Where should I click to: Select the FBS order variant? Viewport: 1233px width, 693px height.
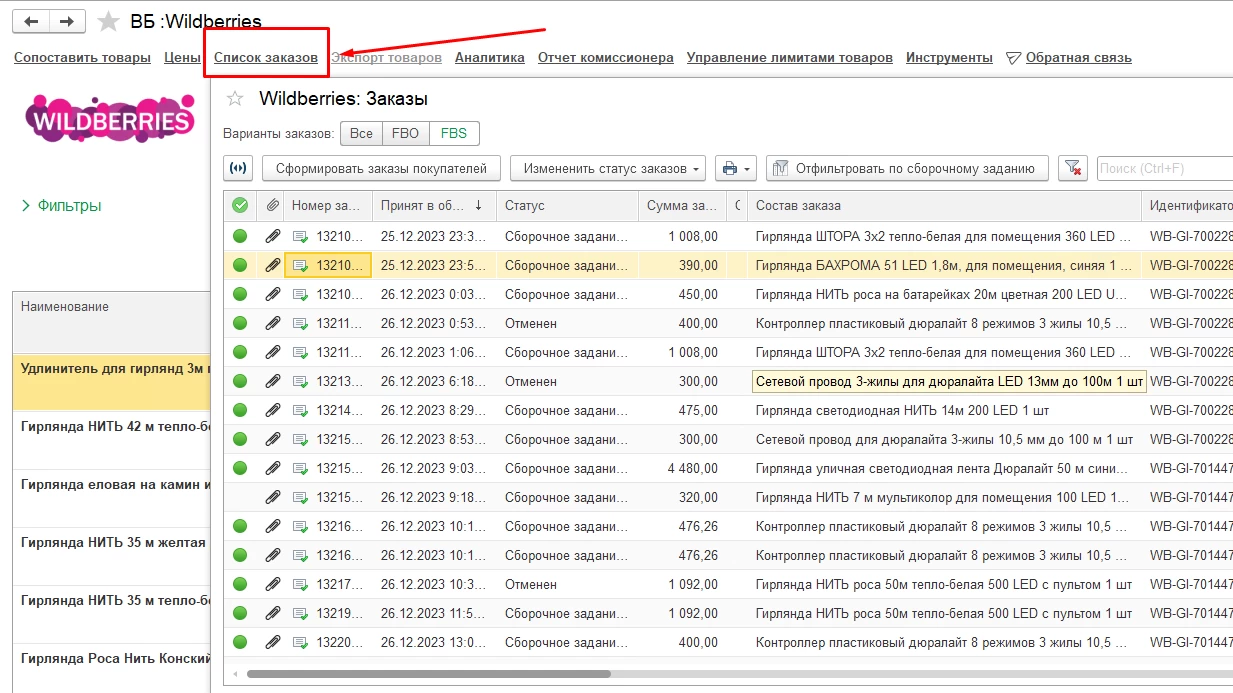point(454,133)
